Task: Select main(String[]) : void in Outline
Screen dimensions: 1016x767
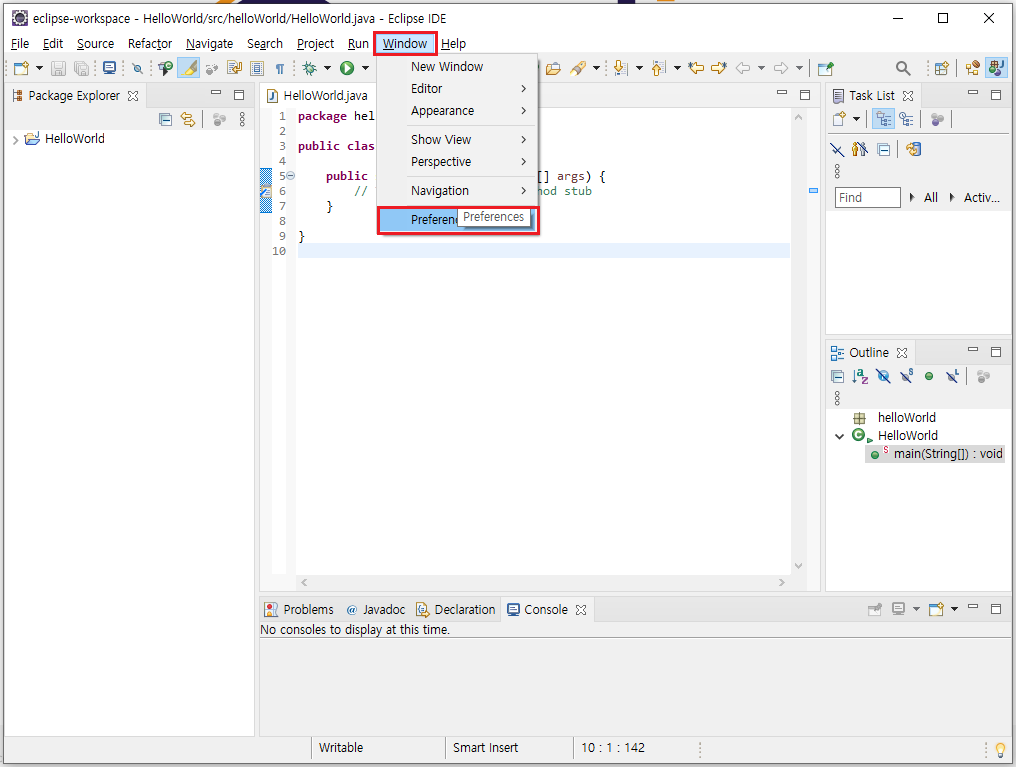Action: [x=936, y=454]
